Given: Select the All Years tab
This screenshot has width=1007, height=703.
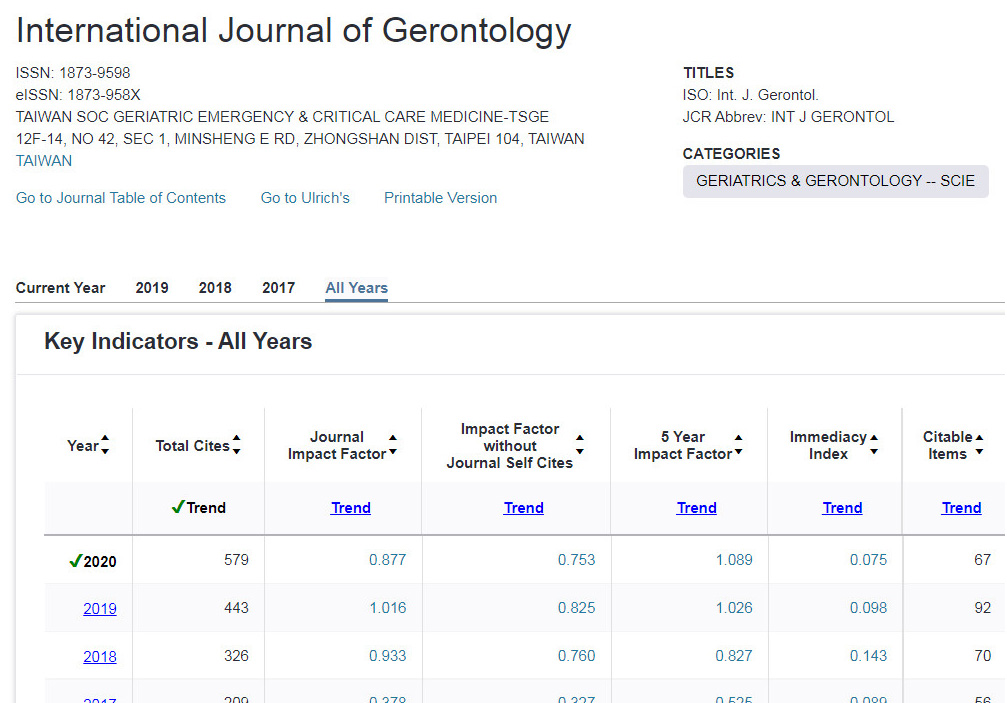Looking at the screenshot, I should tap(356, 288).
